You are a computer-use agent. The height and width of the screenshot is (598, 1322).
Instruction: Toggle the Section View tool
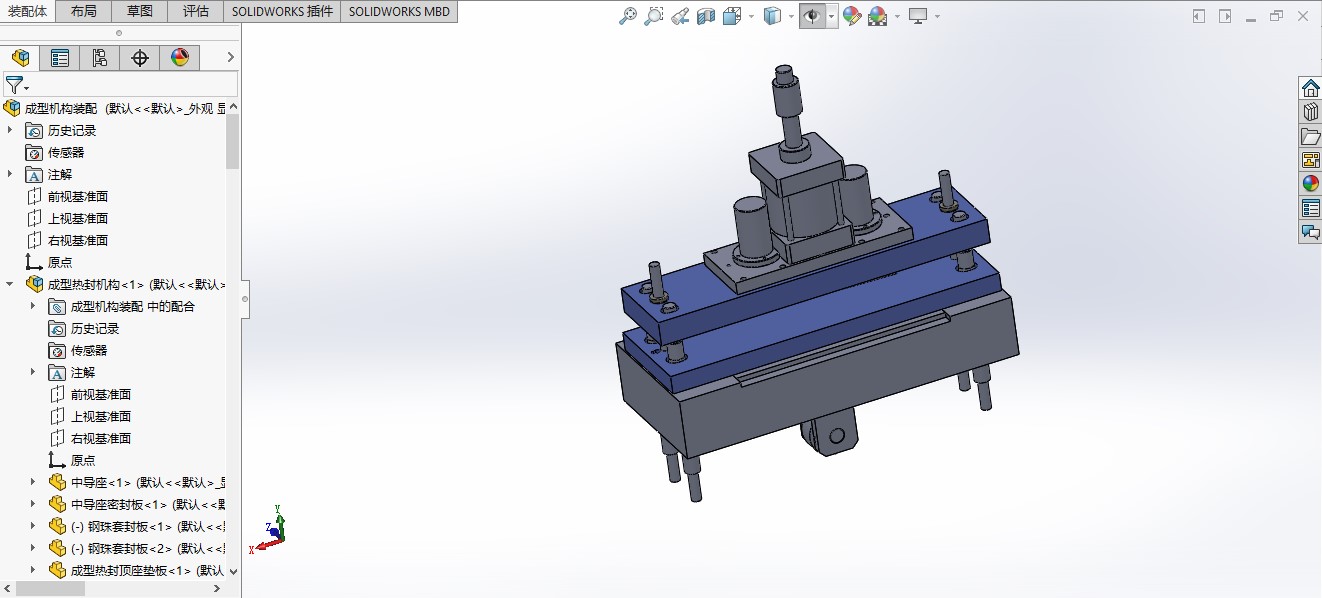point(706,16)
